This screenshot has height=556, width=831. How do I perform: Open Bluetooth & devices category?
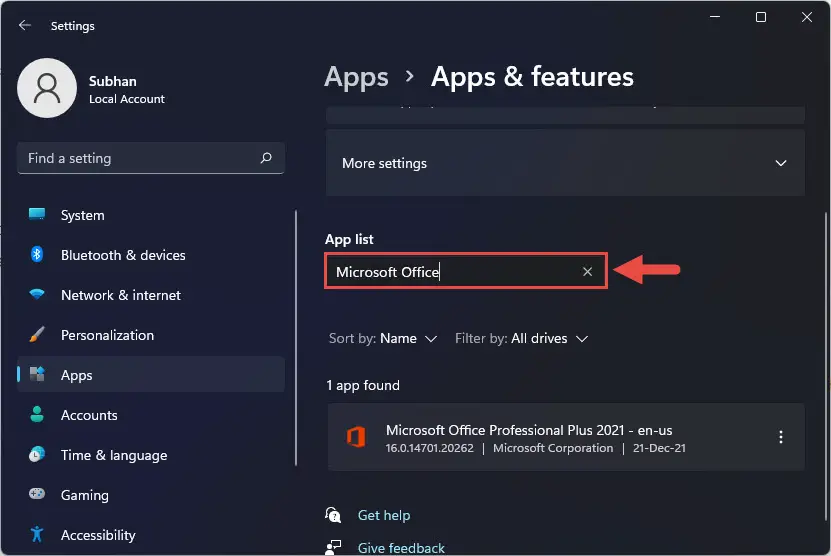click(151, 255)
